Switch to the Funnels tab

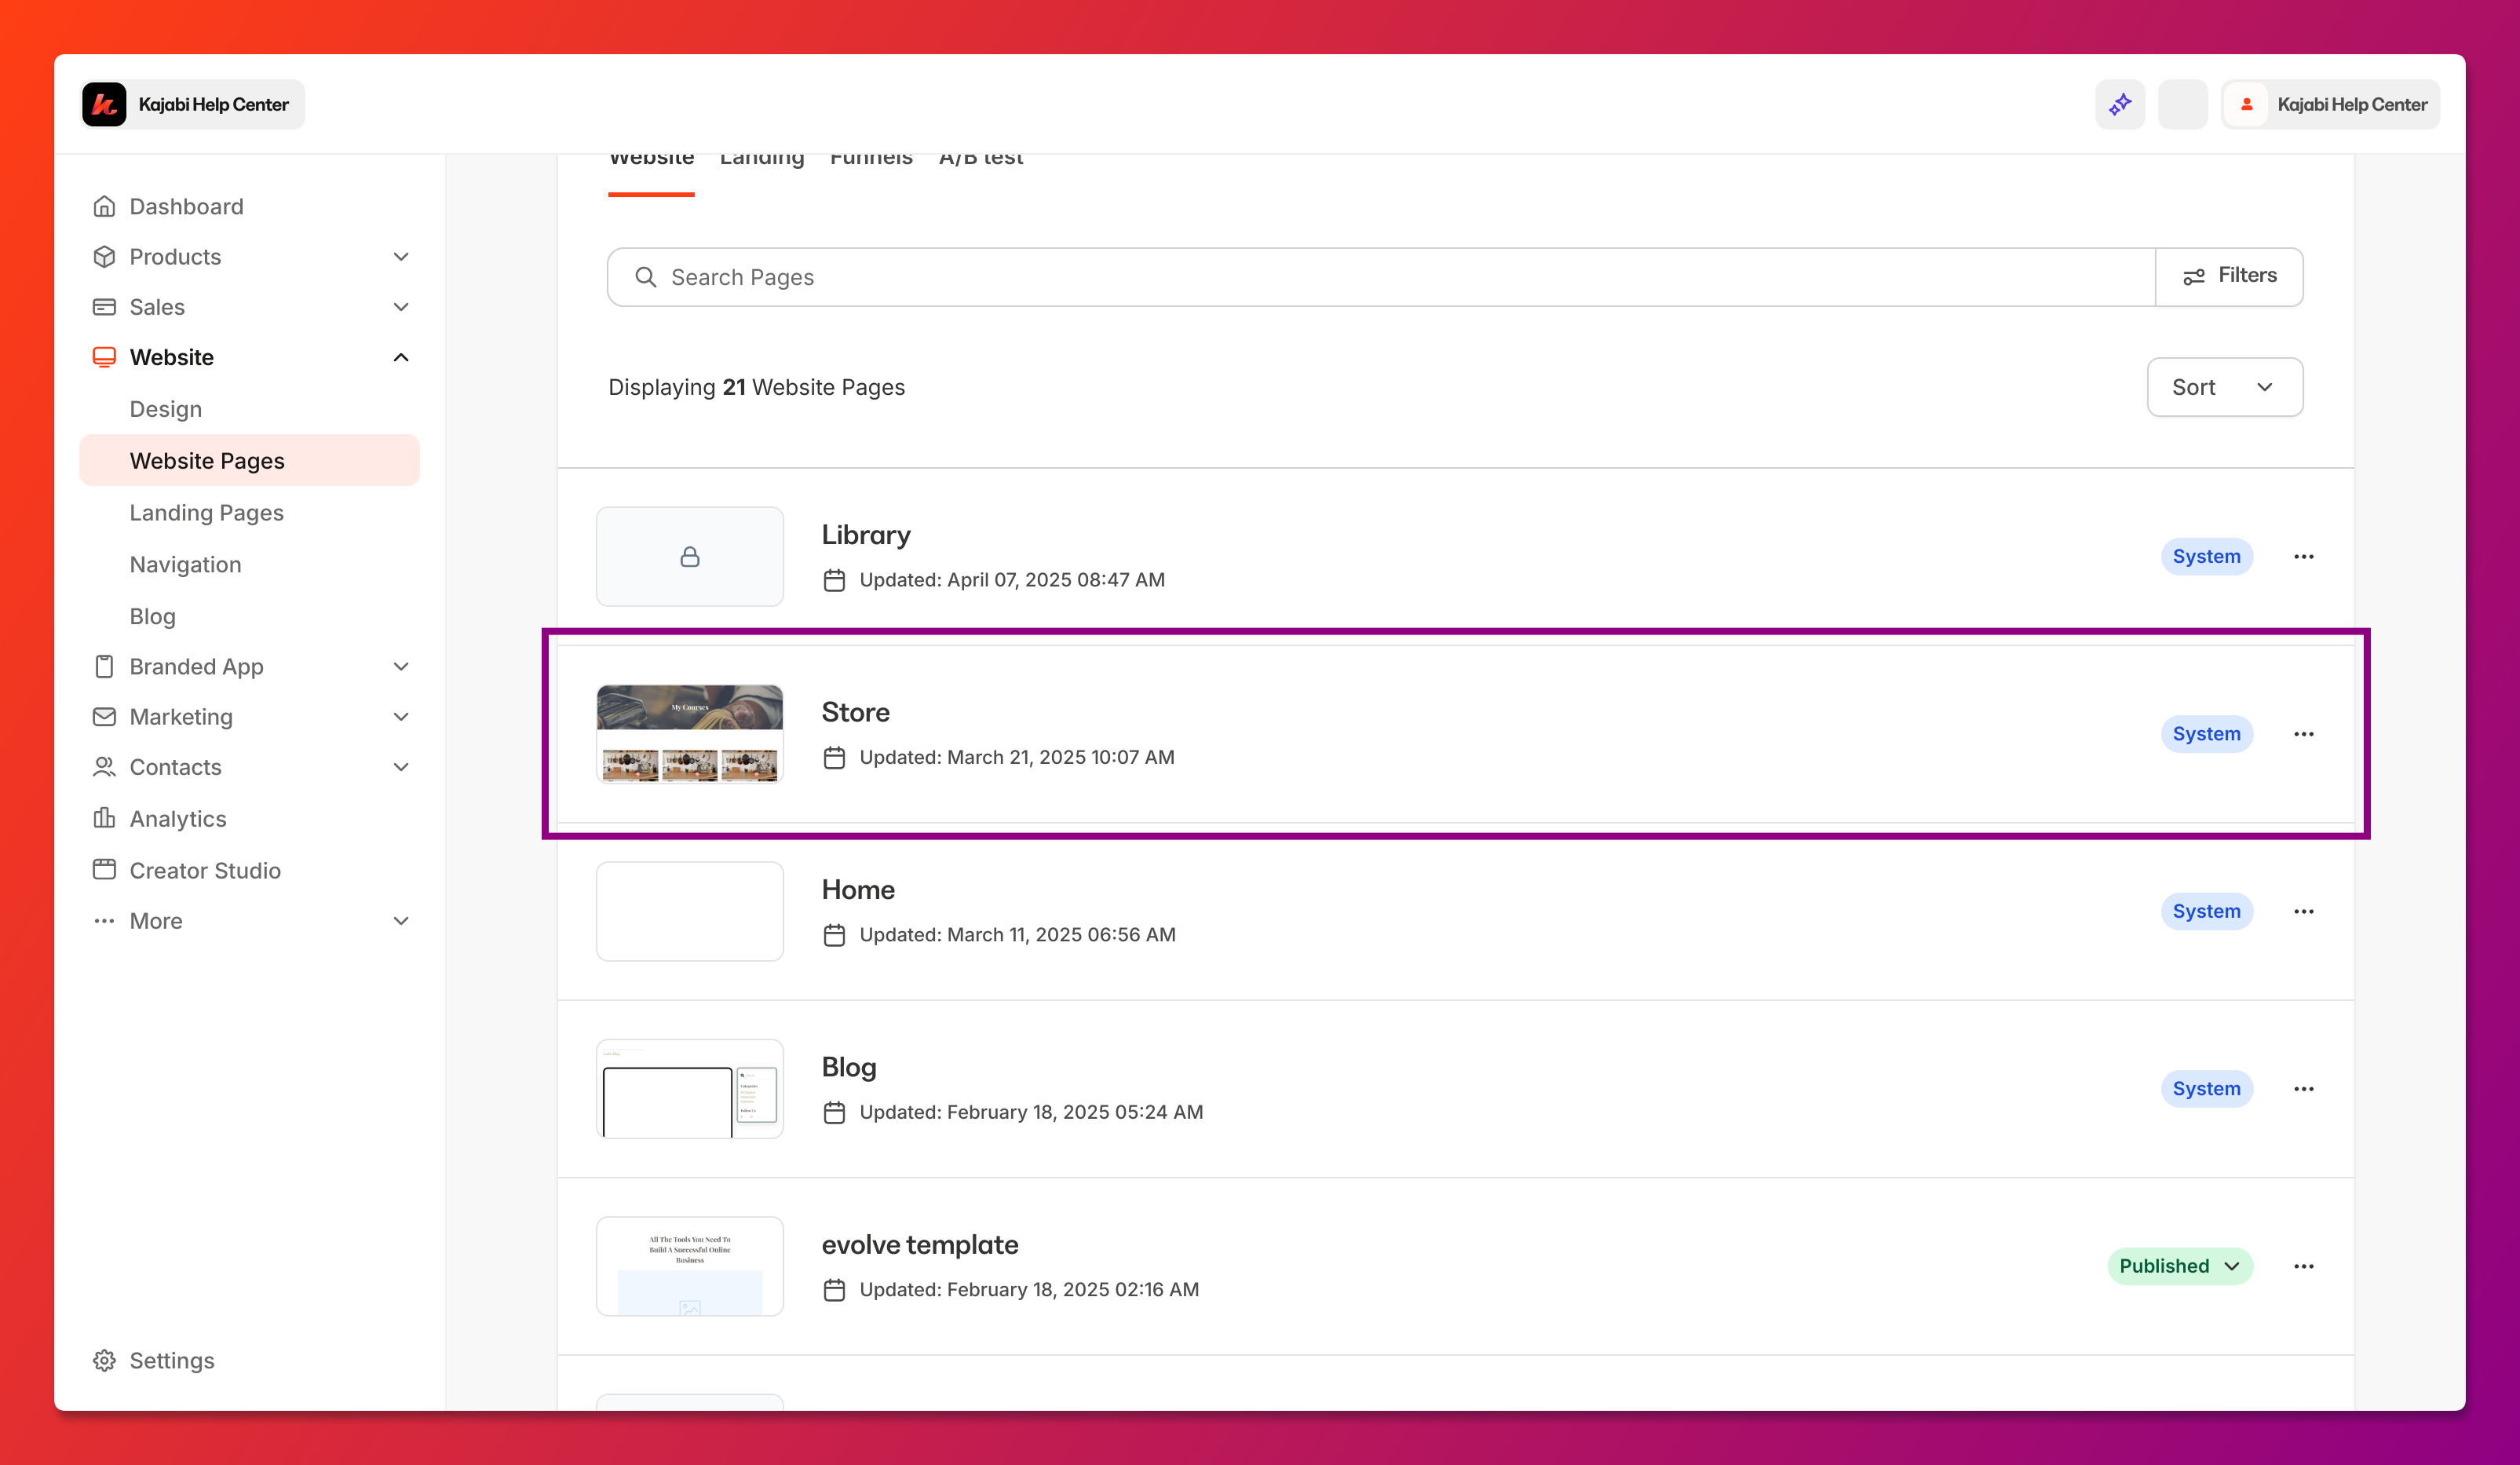(x=871, y=160)
